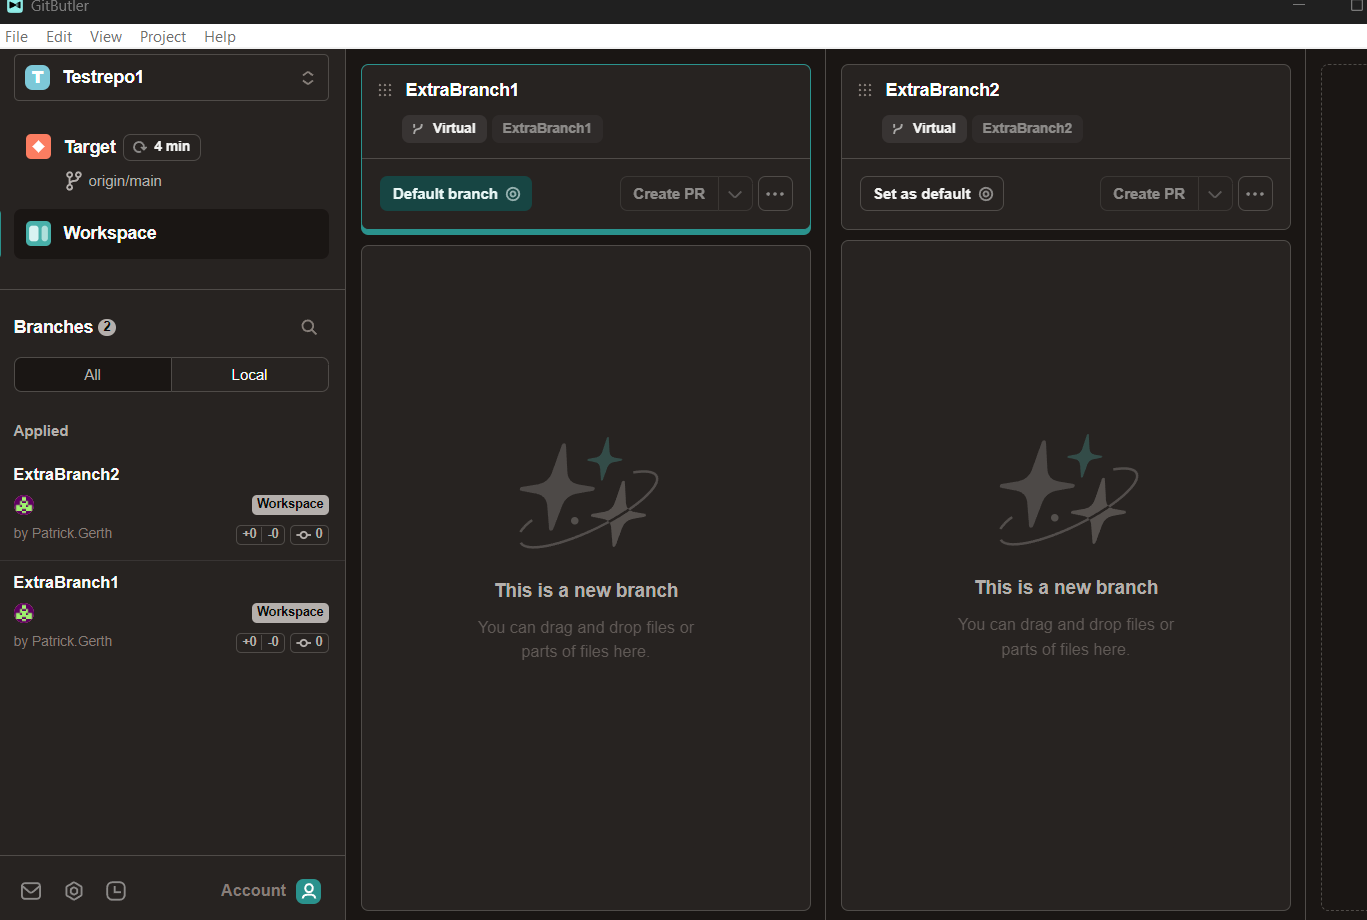
Task: Set ExtraBranch2 as default branch
Action: 931,194
